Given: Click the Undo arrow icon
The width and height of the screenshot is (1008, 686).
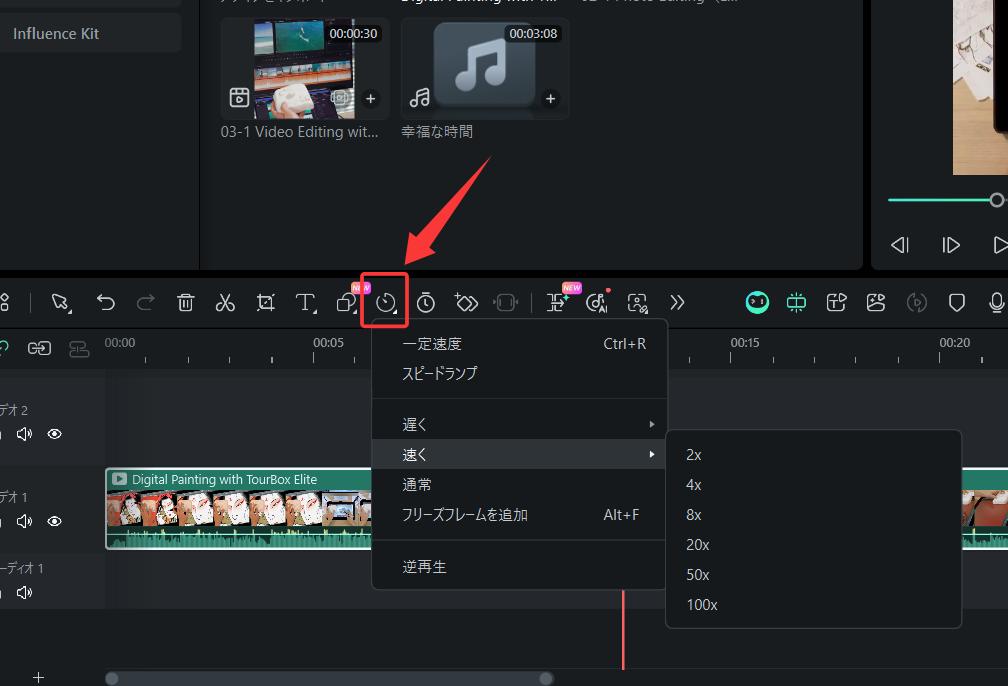Looking at the screenshot, I should [x=105, y=302].
